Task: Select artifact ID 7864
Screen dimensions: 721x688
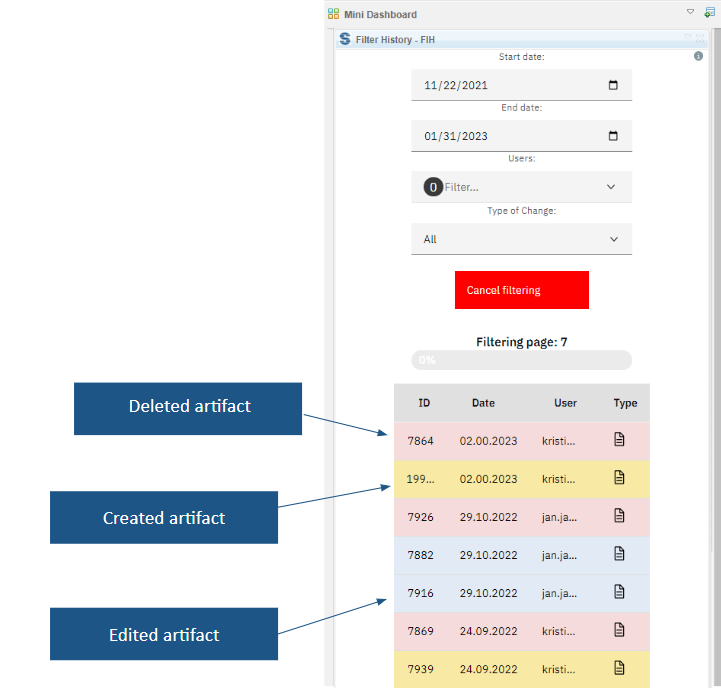Action: (420, 441)
